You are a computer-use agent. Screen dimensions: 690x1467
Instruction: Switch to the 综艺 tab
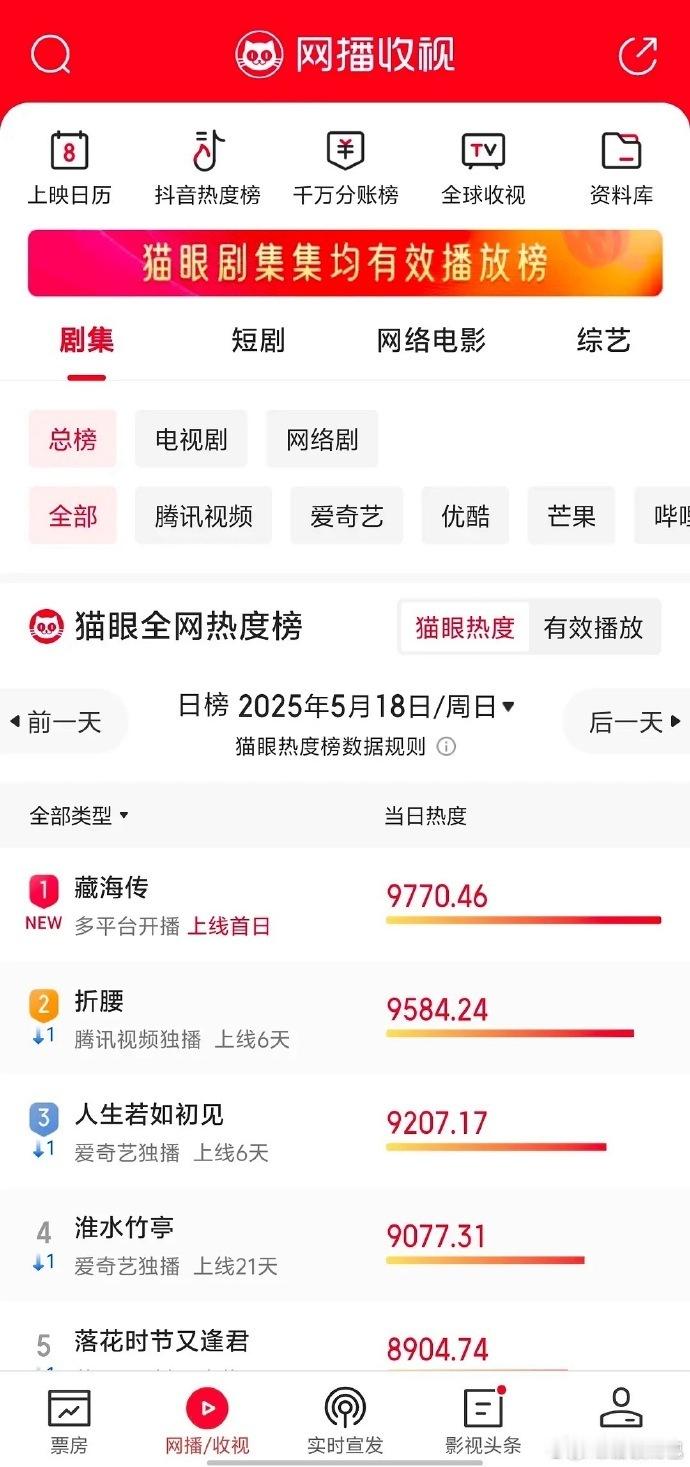click(604, 341)
